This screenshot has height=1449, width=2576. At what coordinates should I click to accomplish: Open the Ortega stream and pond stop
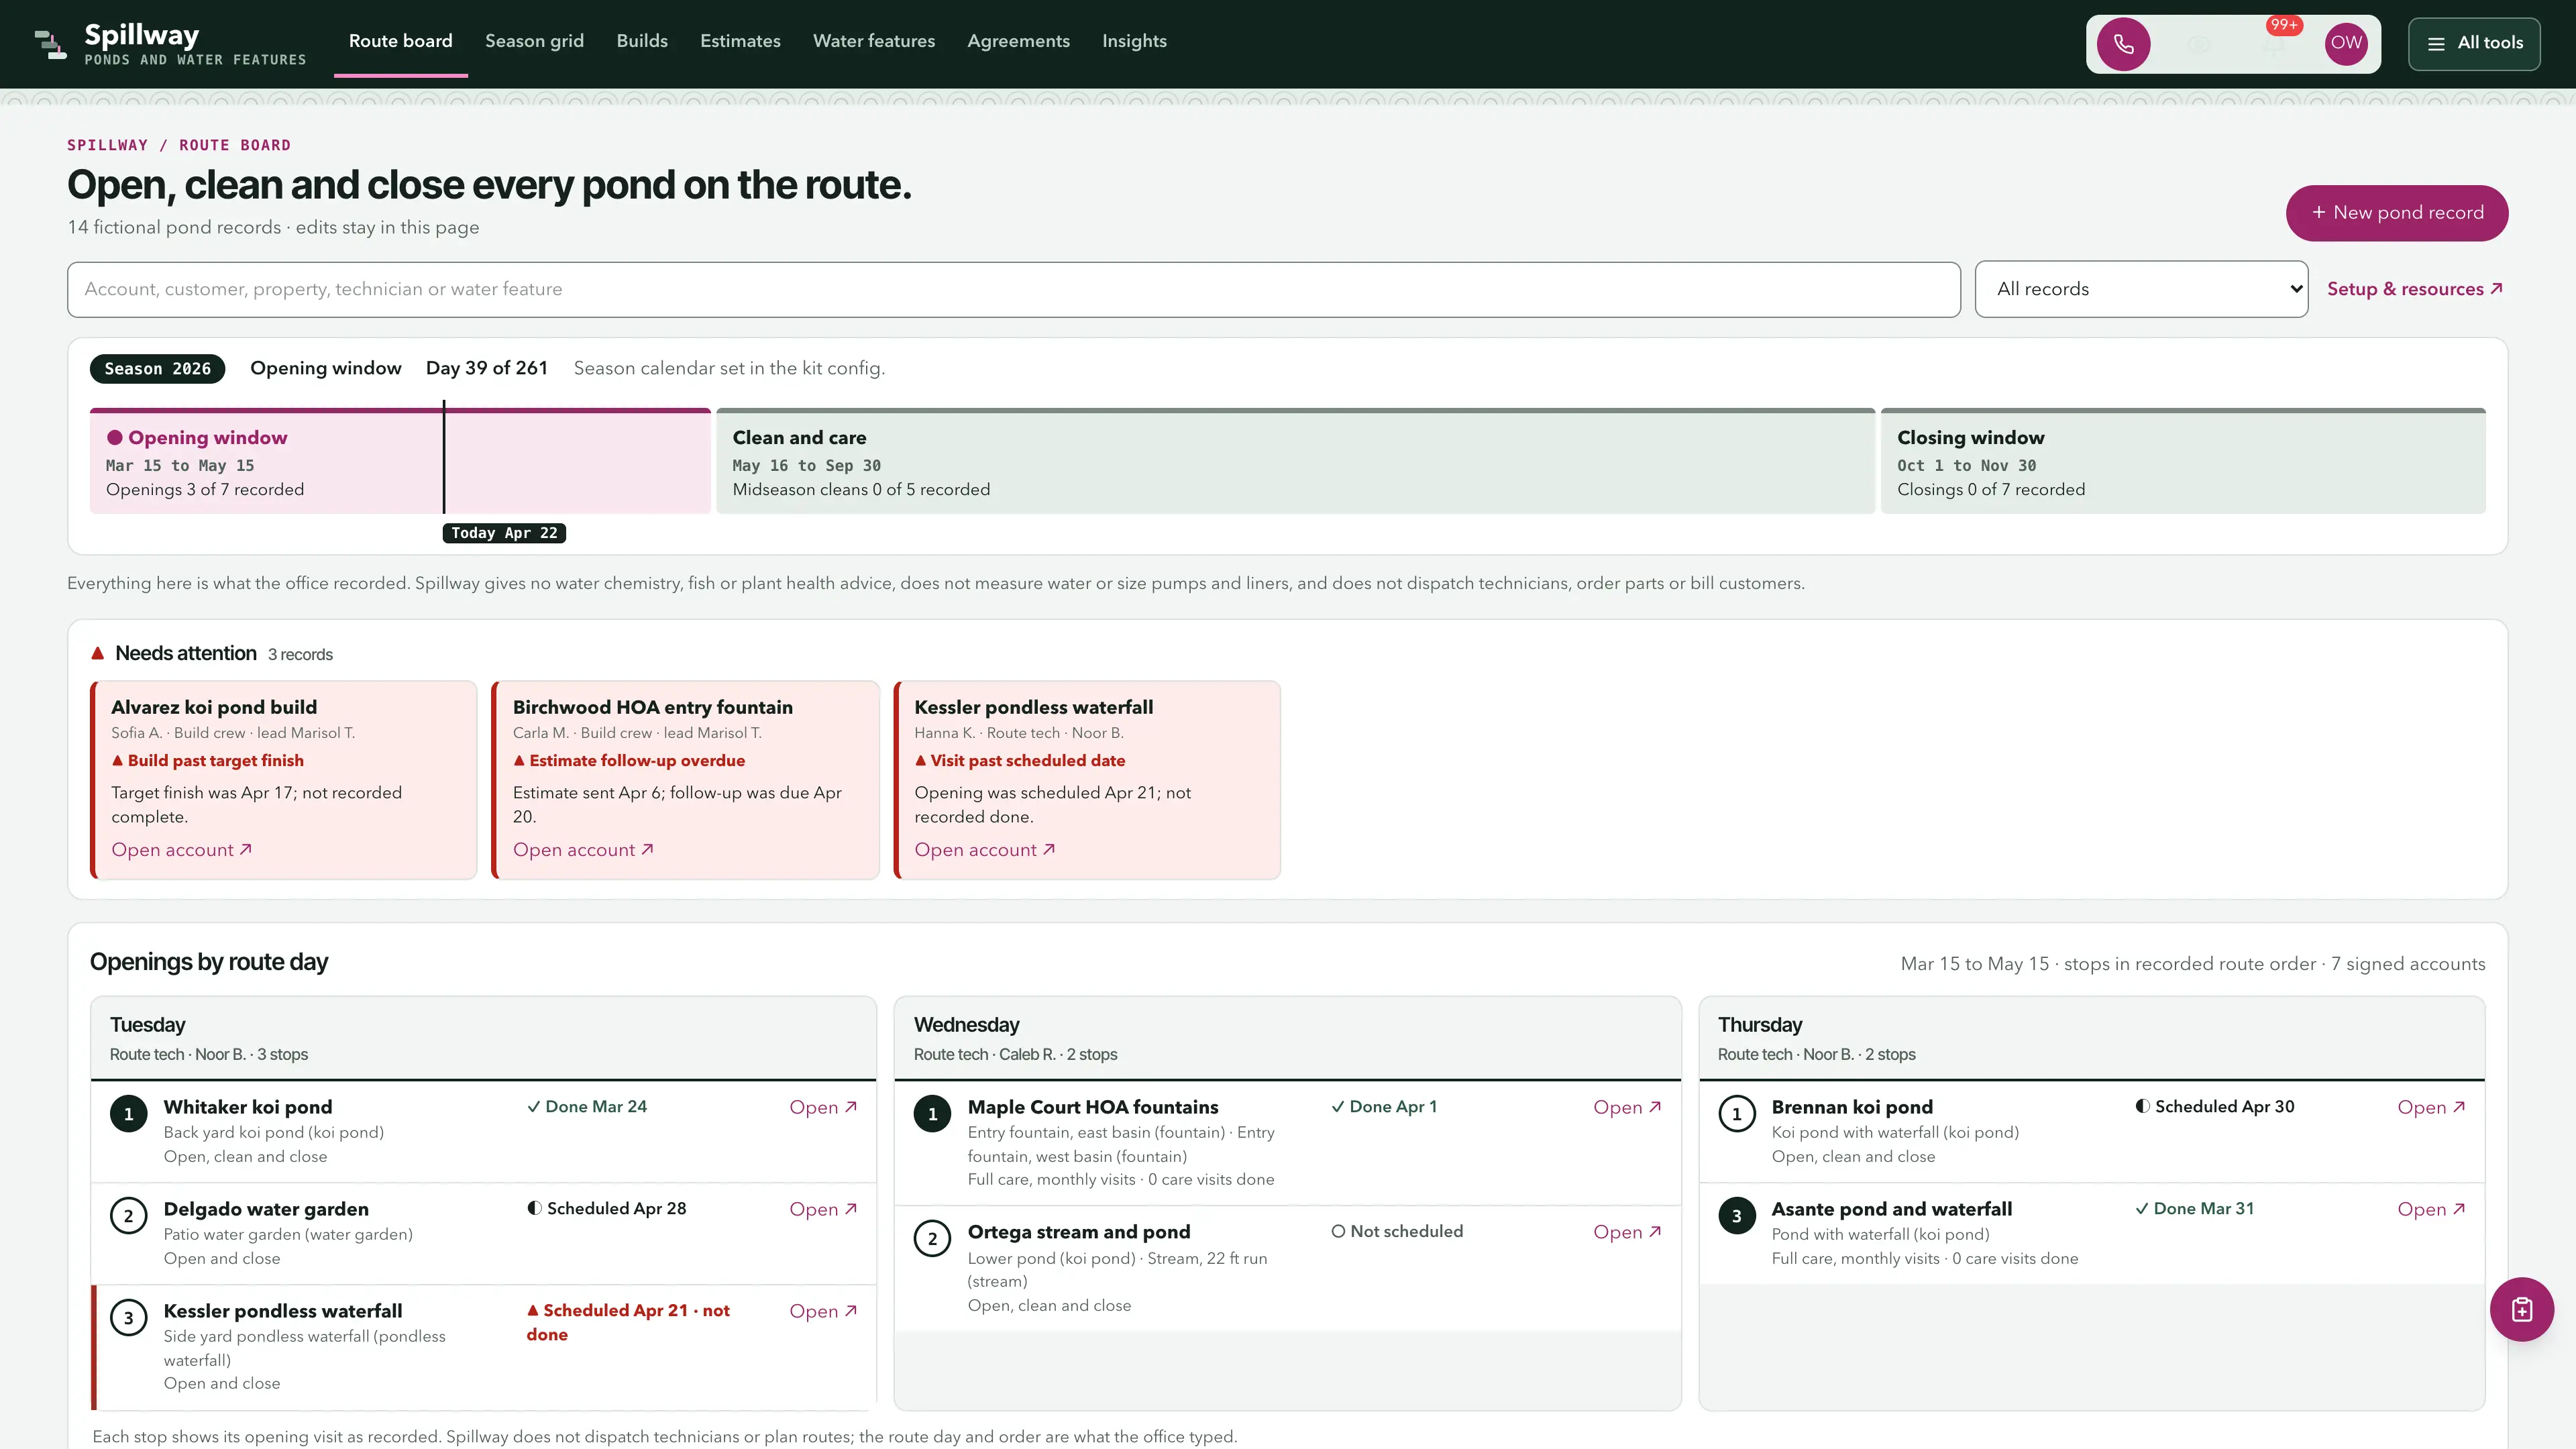pos(1627,1233)
